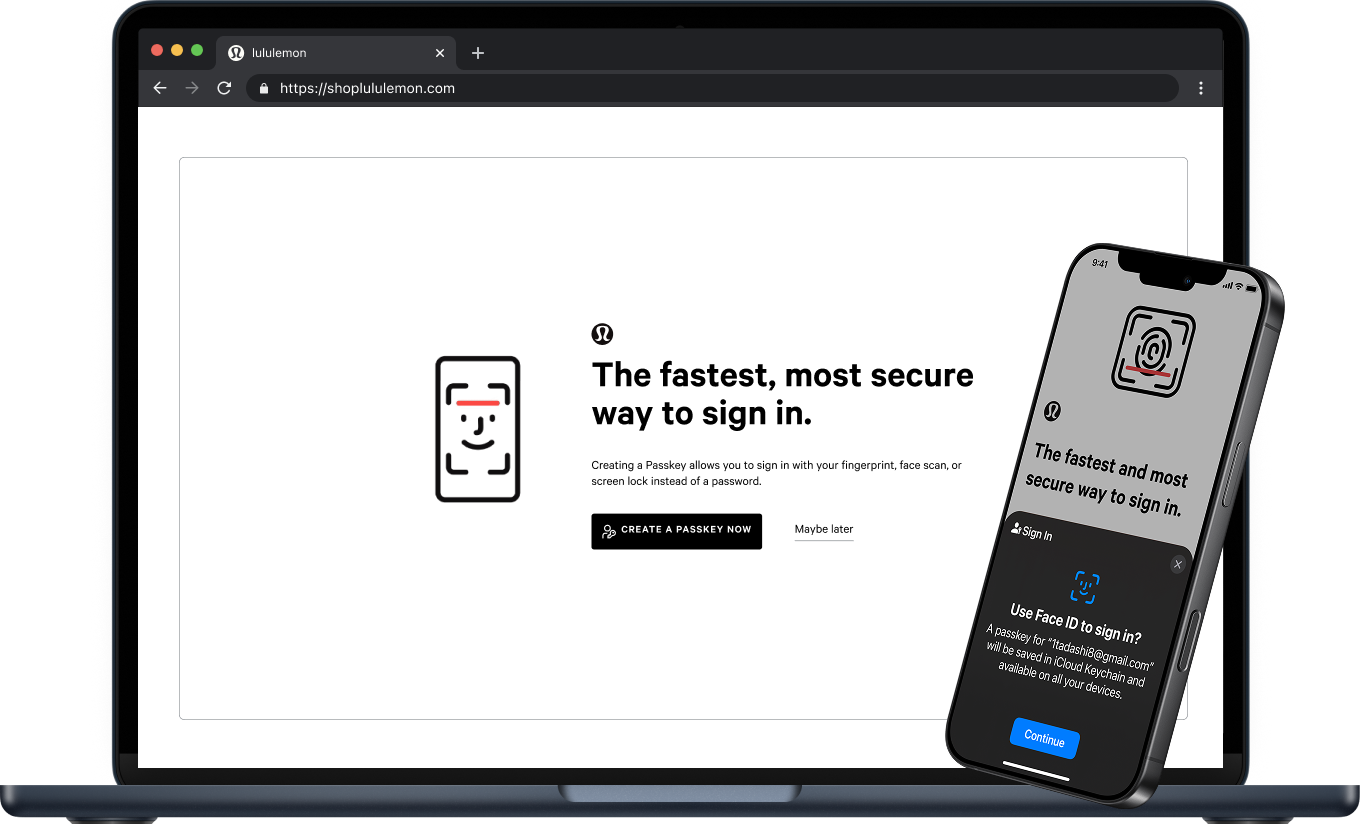Reload the page with the refresh icon
The height and width of the screenshot is (824, 1360).
[224, 88]
